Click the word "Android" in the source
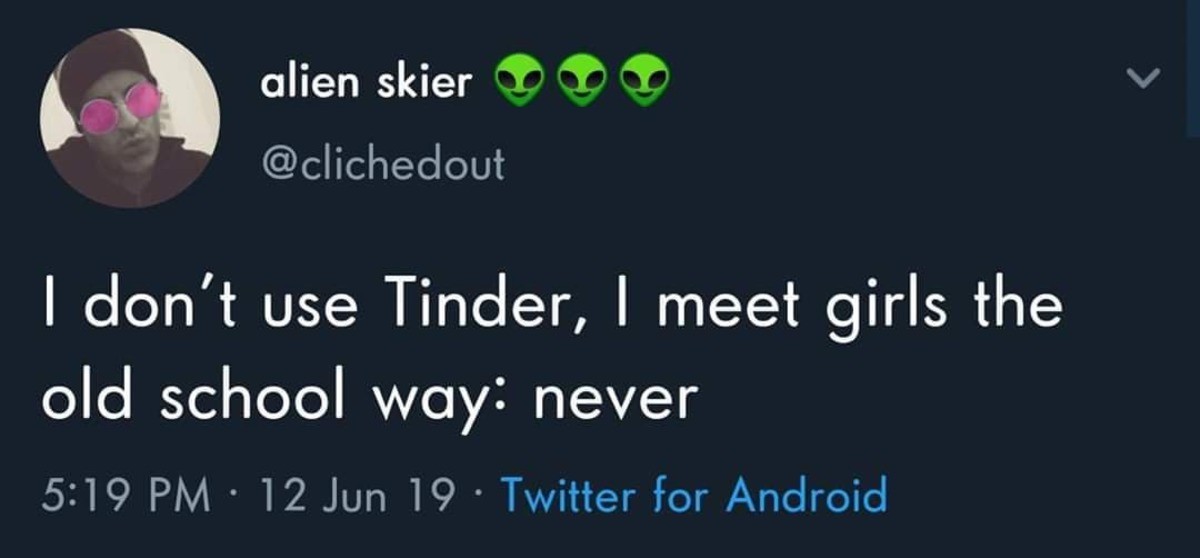Screen dimensions: 1200x558 [x=805, y=495]
